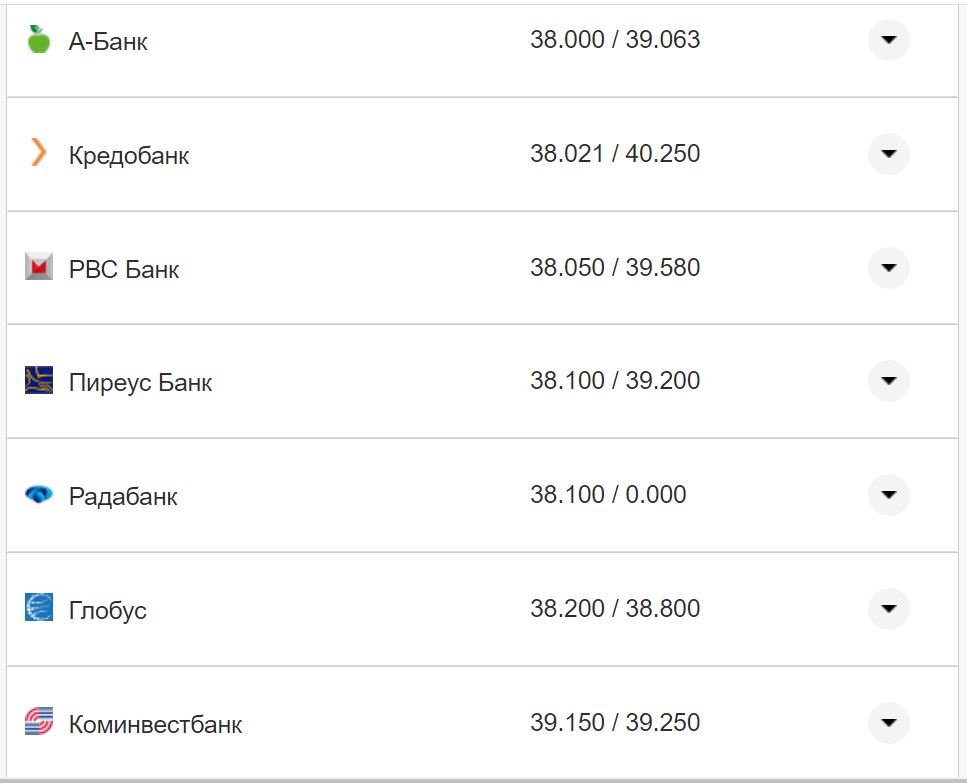Click the green apple А-Банк logo
Image resolution: width=967 pixels, height=783 pixels.
pos(38,40)
